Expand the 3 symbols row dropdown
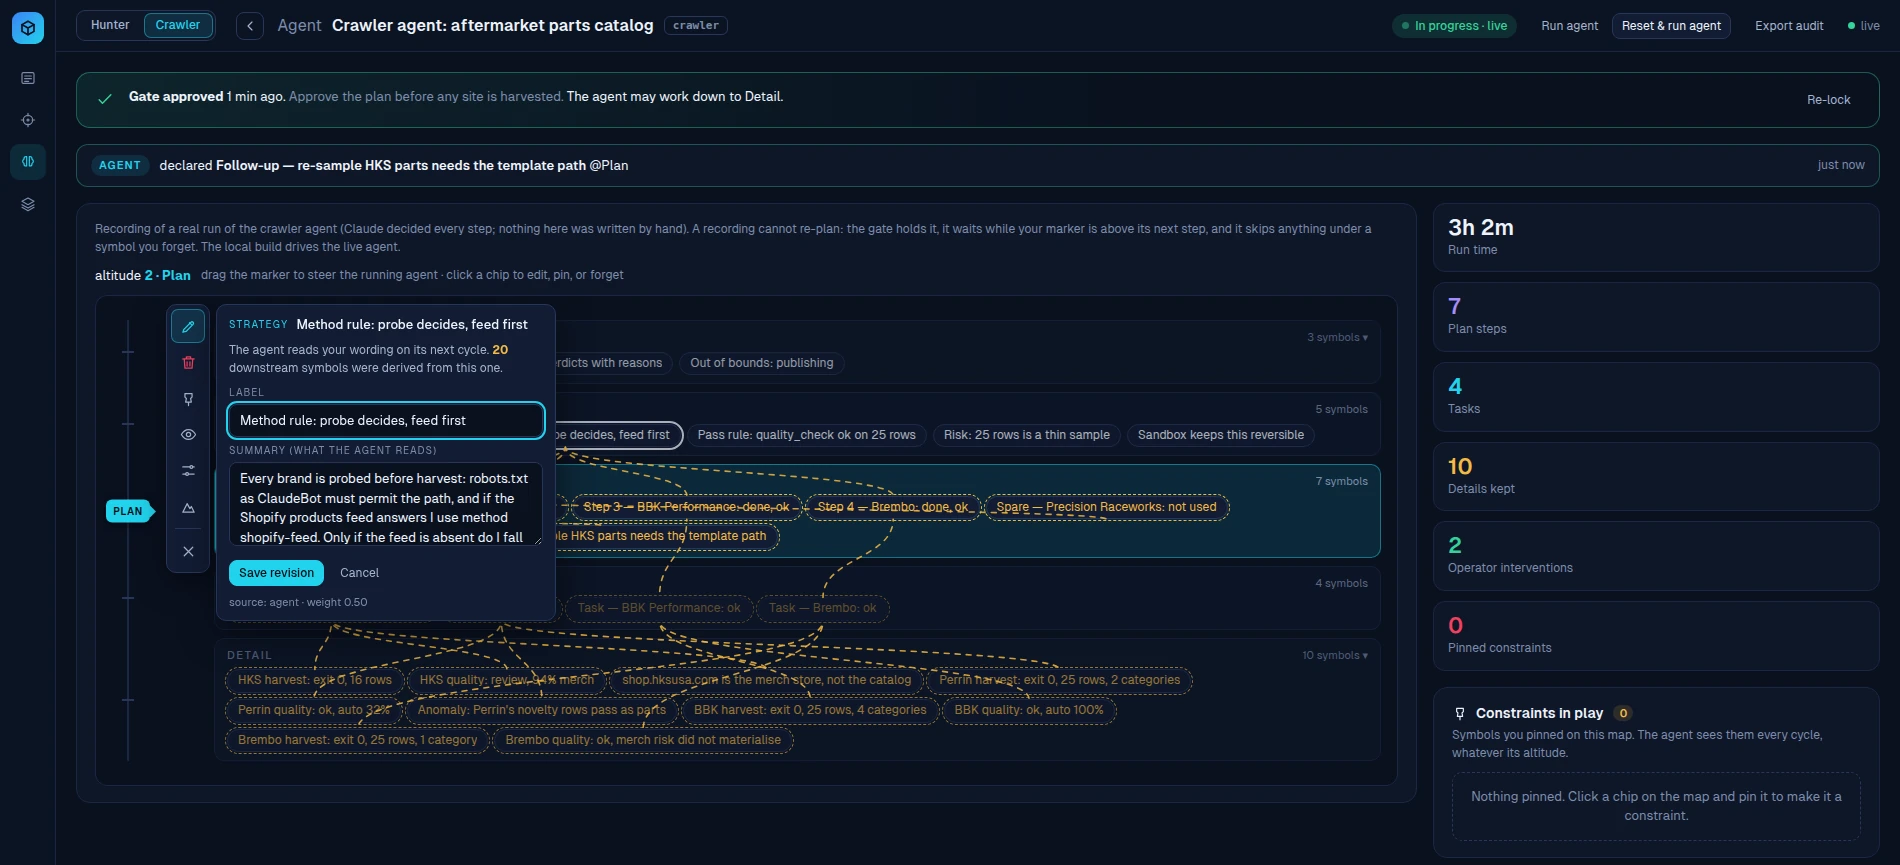Screen dimensions: 1900x865 [x=1337, y=338]
